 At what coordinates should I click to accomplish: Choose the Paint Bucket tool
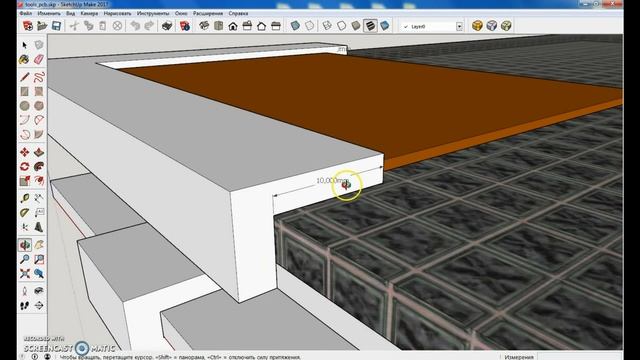point(24,60)
